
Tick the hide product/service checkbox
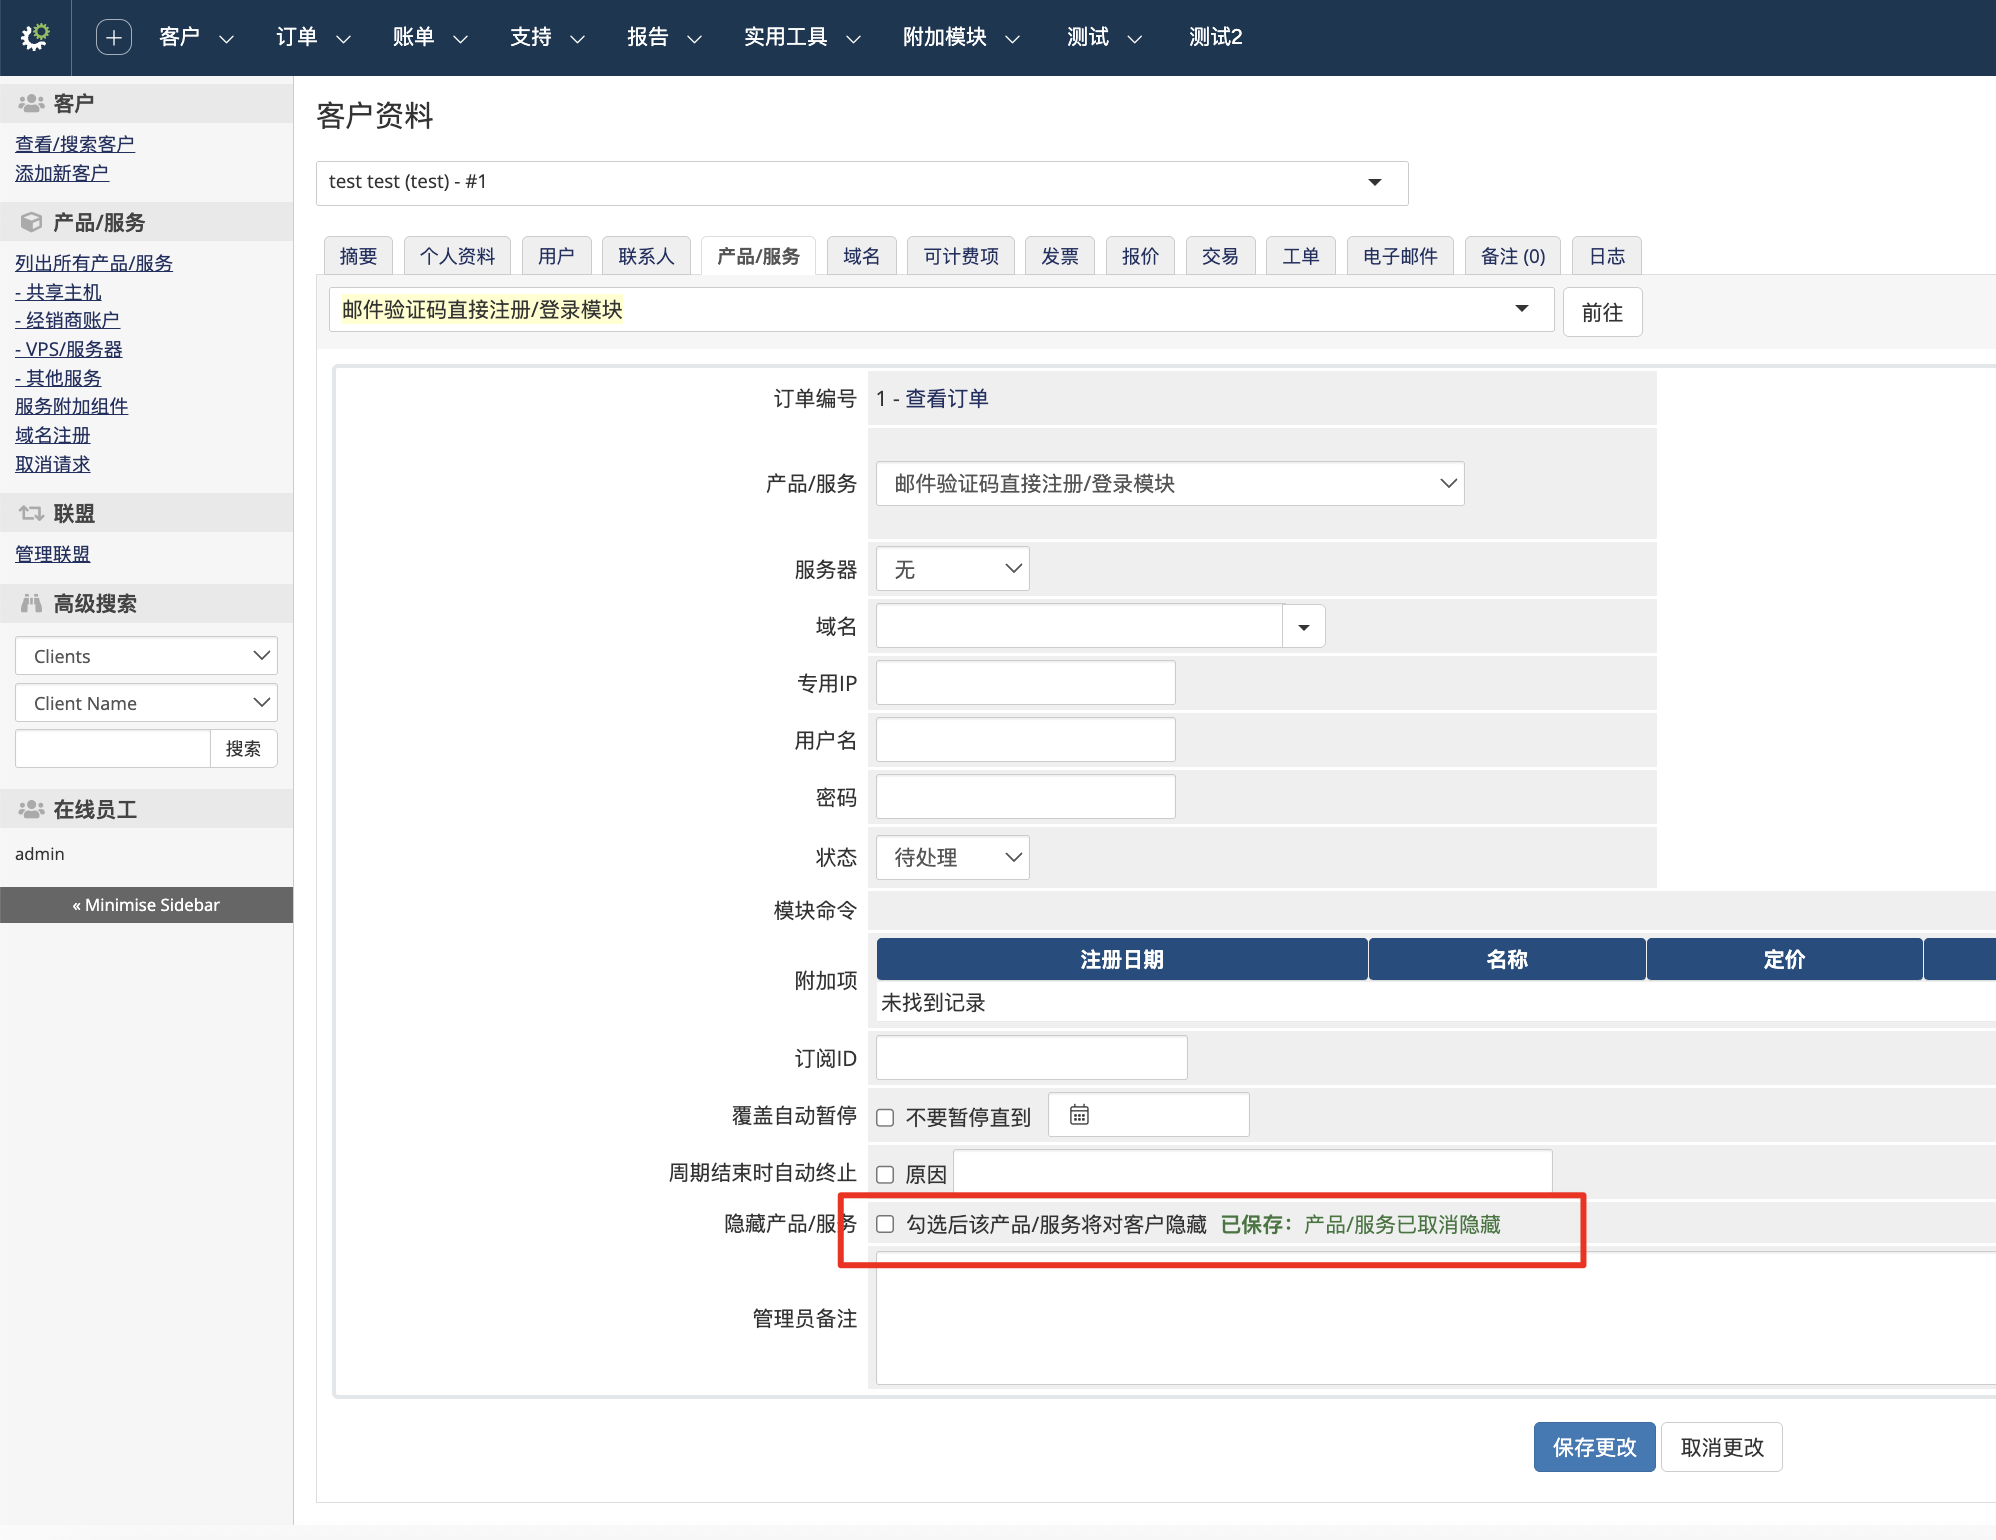[885, 1224]
